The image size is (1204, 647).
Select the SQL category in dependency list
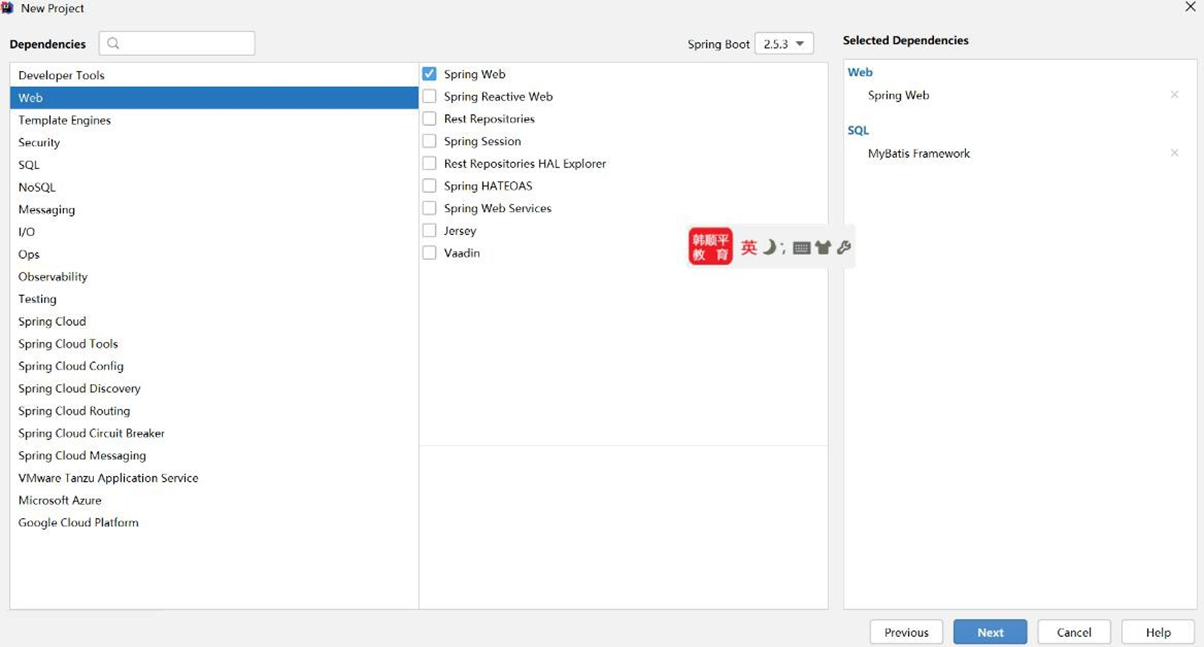[x=29, y=165]
